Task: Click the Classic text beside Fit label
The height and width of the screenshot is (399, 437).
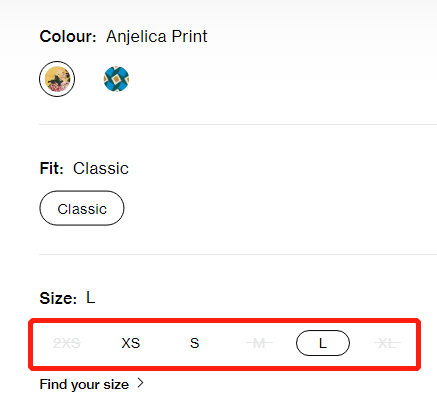Action: (x=101, y=168)
